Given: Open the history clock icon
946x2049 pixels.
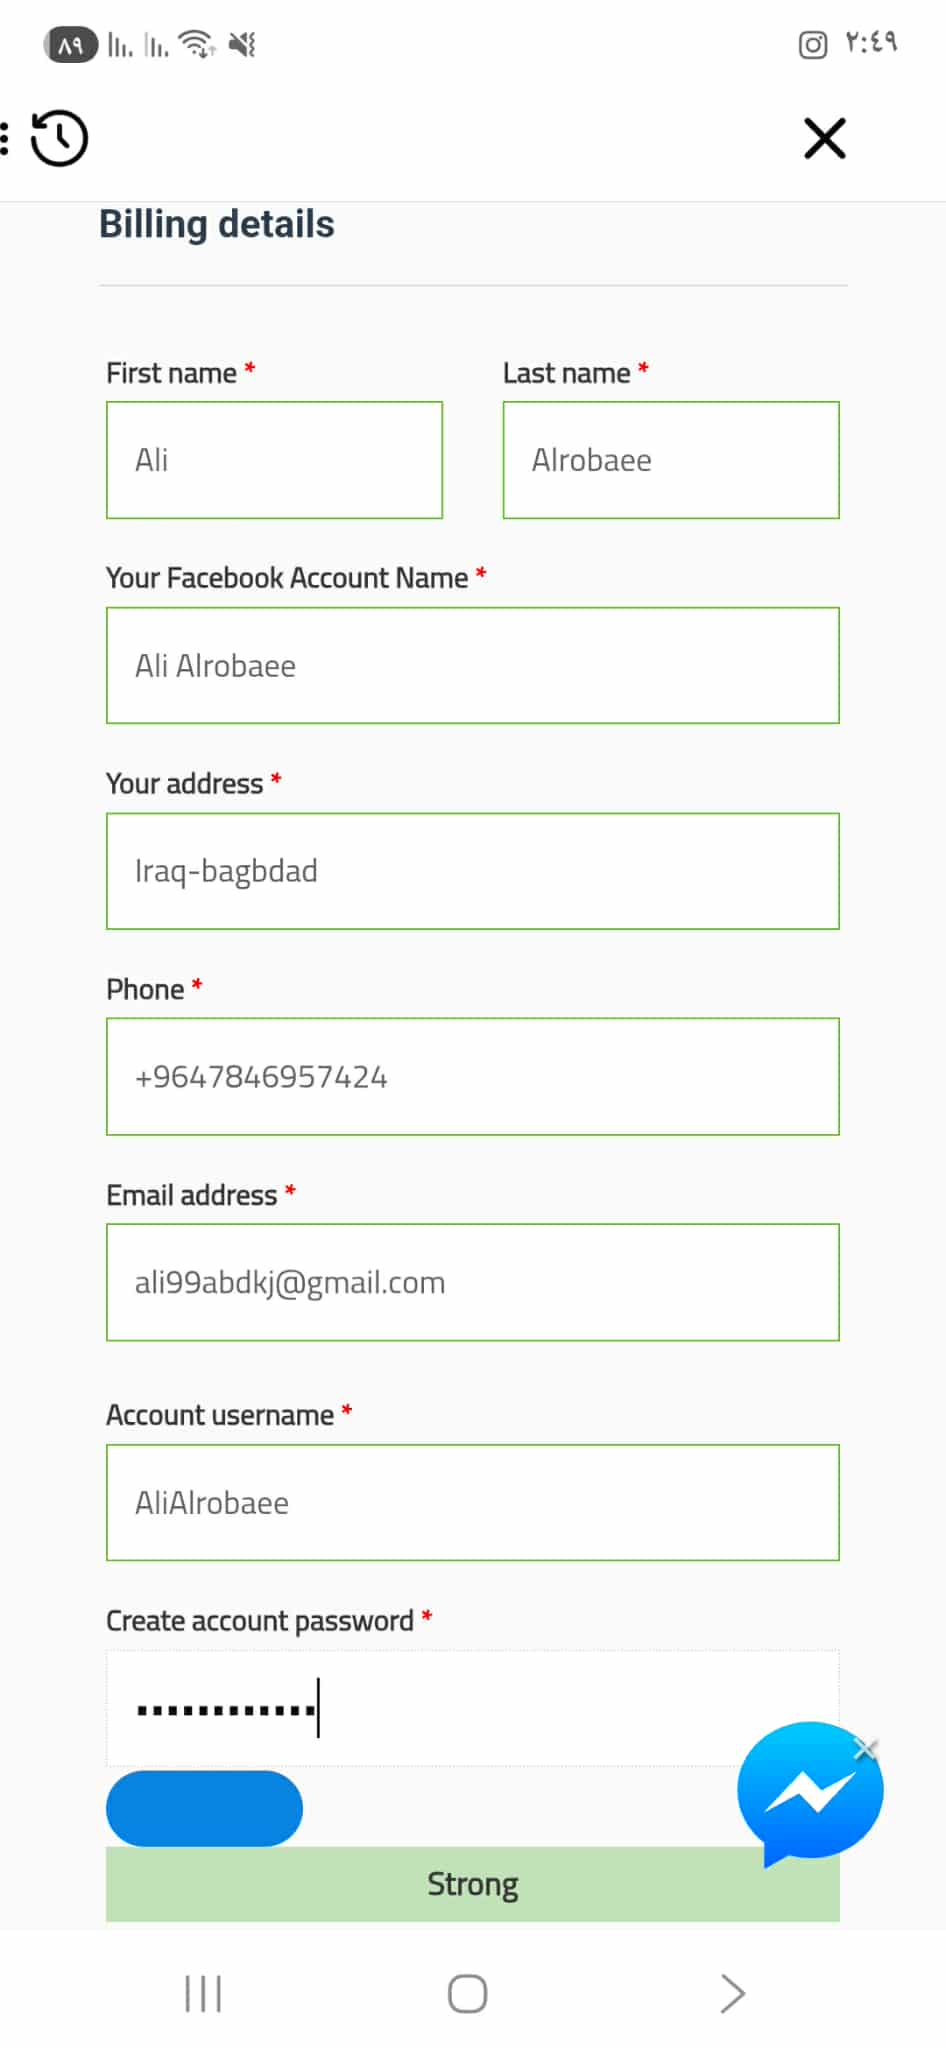Looking at the screenshot, I should coord(59,138).
